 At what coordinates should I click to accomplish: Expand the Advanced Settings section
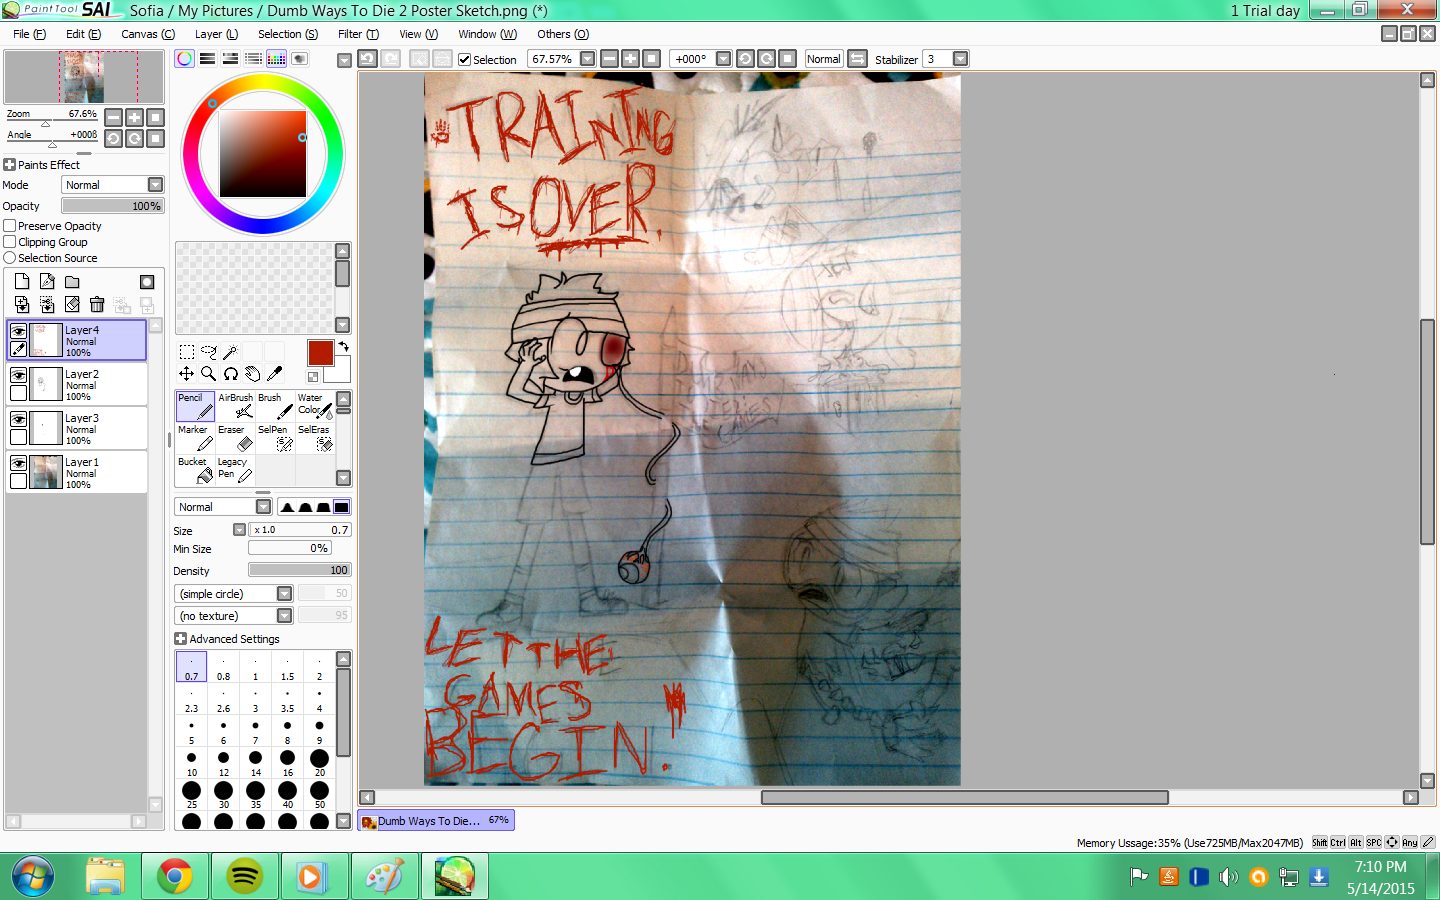pos(181,639)
